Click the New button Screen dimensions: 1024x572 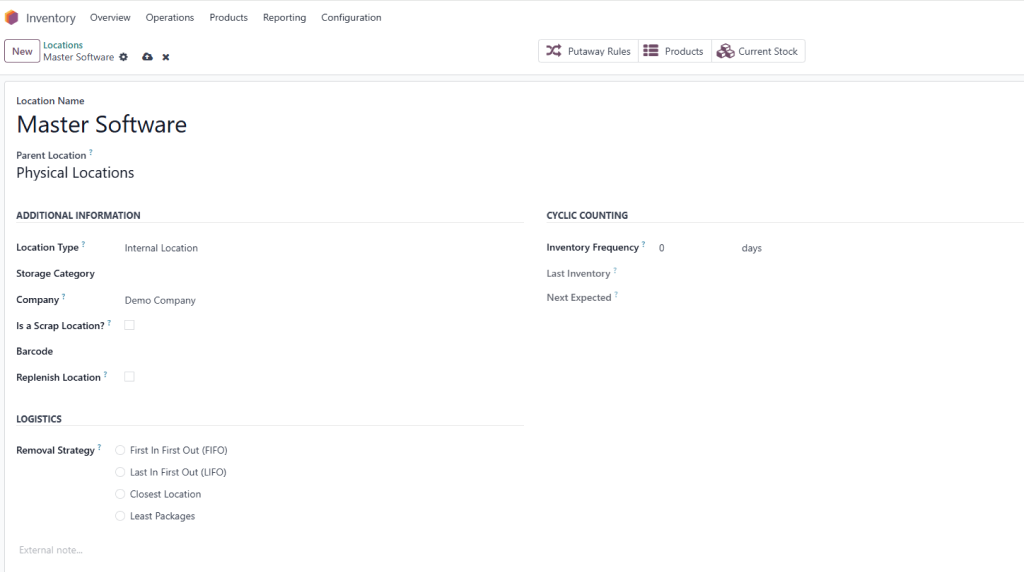pos(22,51)
